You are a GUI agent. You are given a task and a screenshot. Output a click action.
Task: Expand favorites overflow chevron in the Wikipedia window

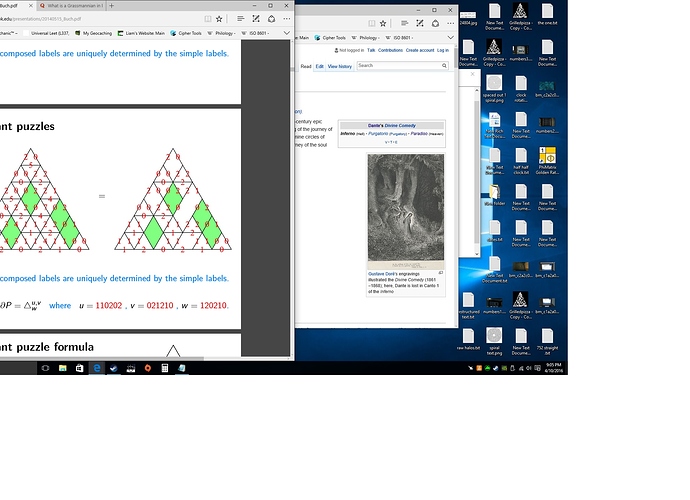pos(451,37)
